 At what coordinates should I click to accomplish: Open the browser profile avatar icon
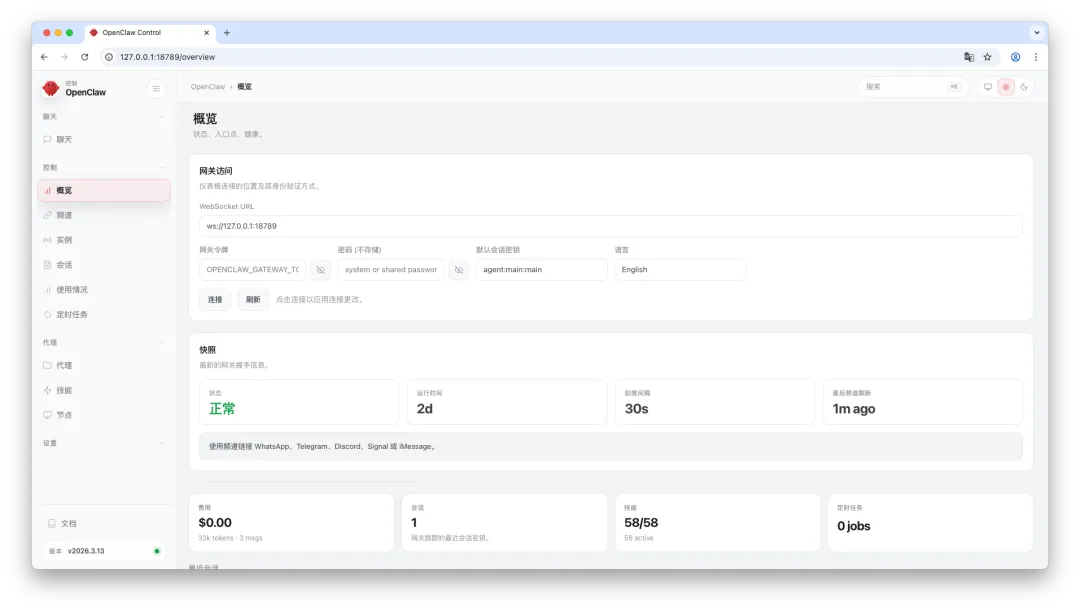pyautogui.click(x=1015, y=57)
